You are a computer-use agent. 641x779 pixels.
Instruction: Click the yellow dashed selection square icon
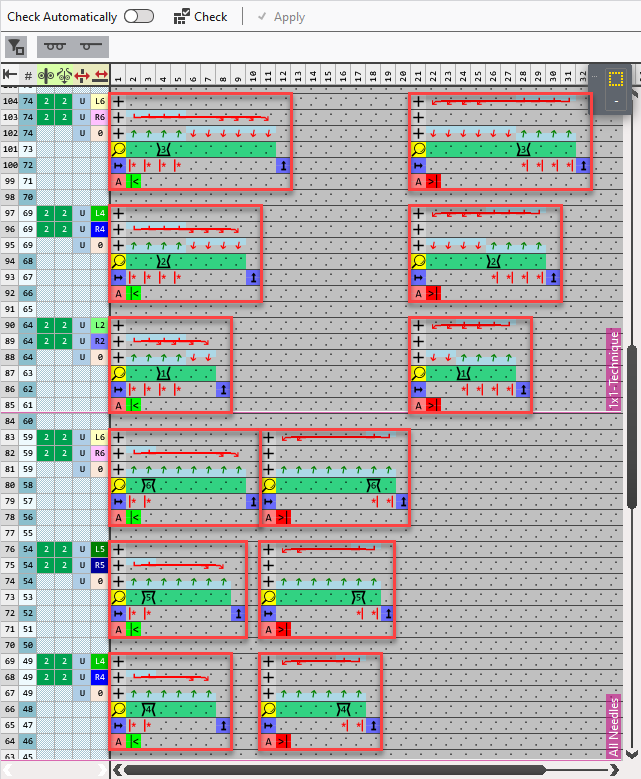(x=616, y=78)
